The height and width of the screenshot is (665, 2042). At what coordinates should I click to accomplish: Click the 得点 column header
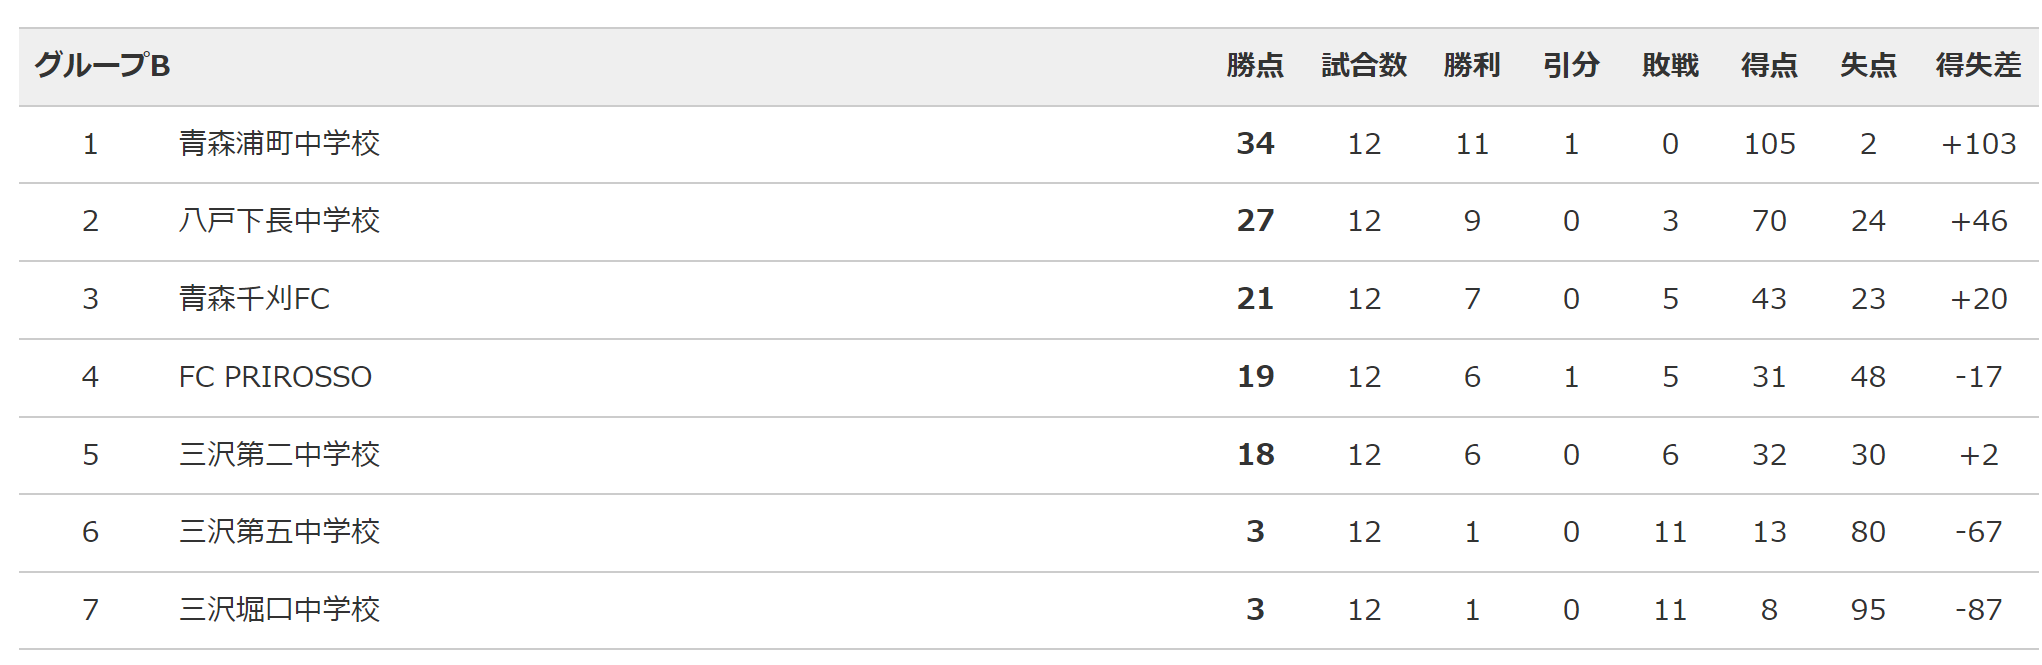click(x=1769, y=66)
